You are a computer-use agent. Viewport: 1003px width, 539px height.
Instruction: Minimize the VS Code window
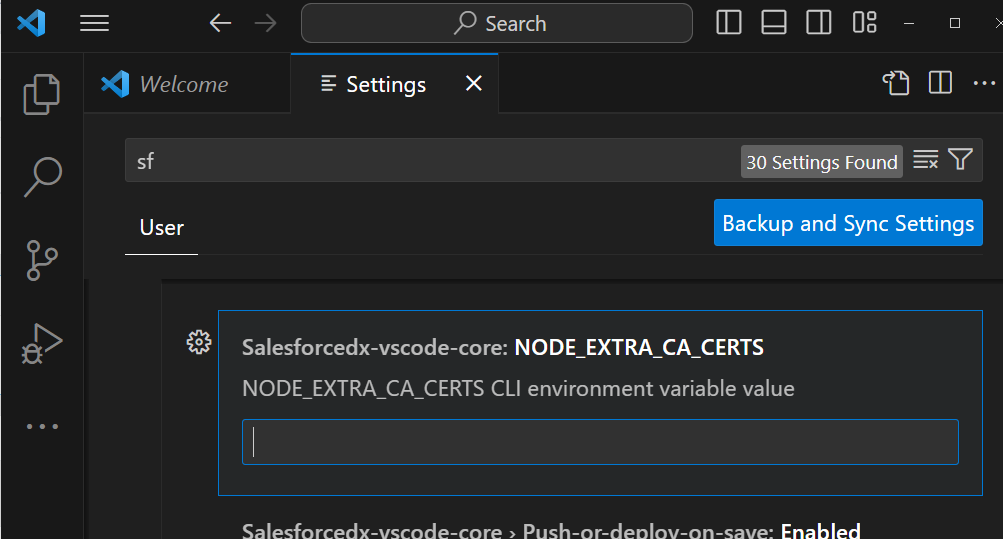point(908,23)
